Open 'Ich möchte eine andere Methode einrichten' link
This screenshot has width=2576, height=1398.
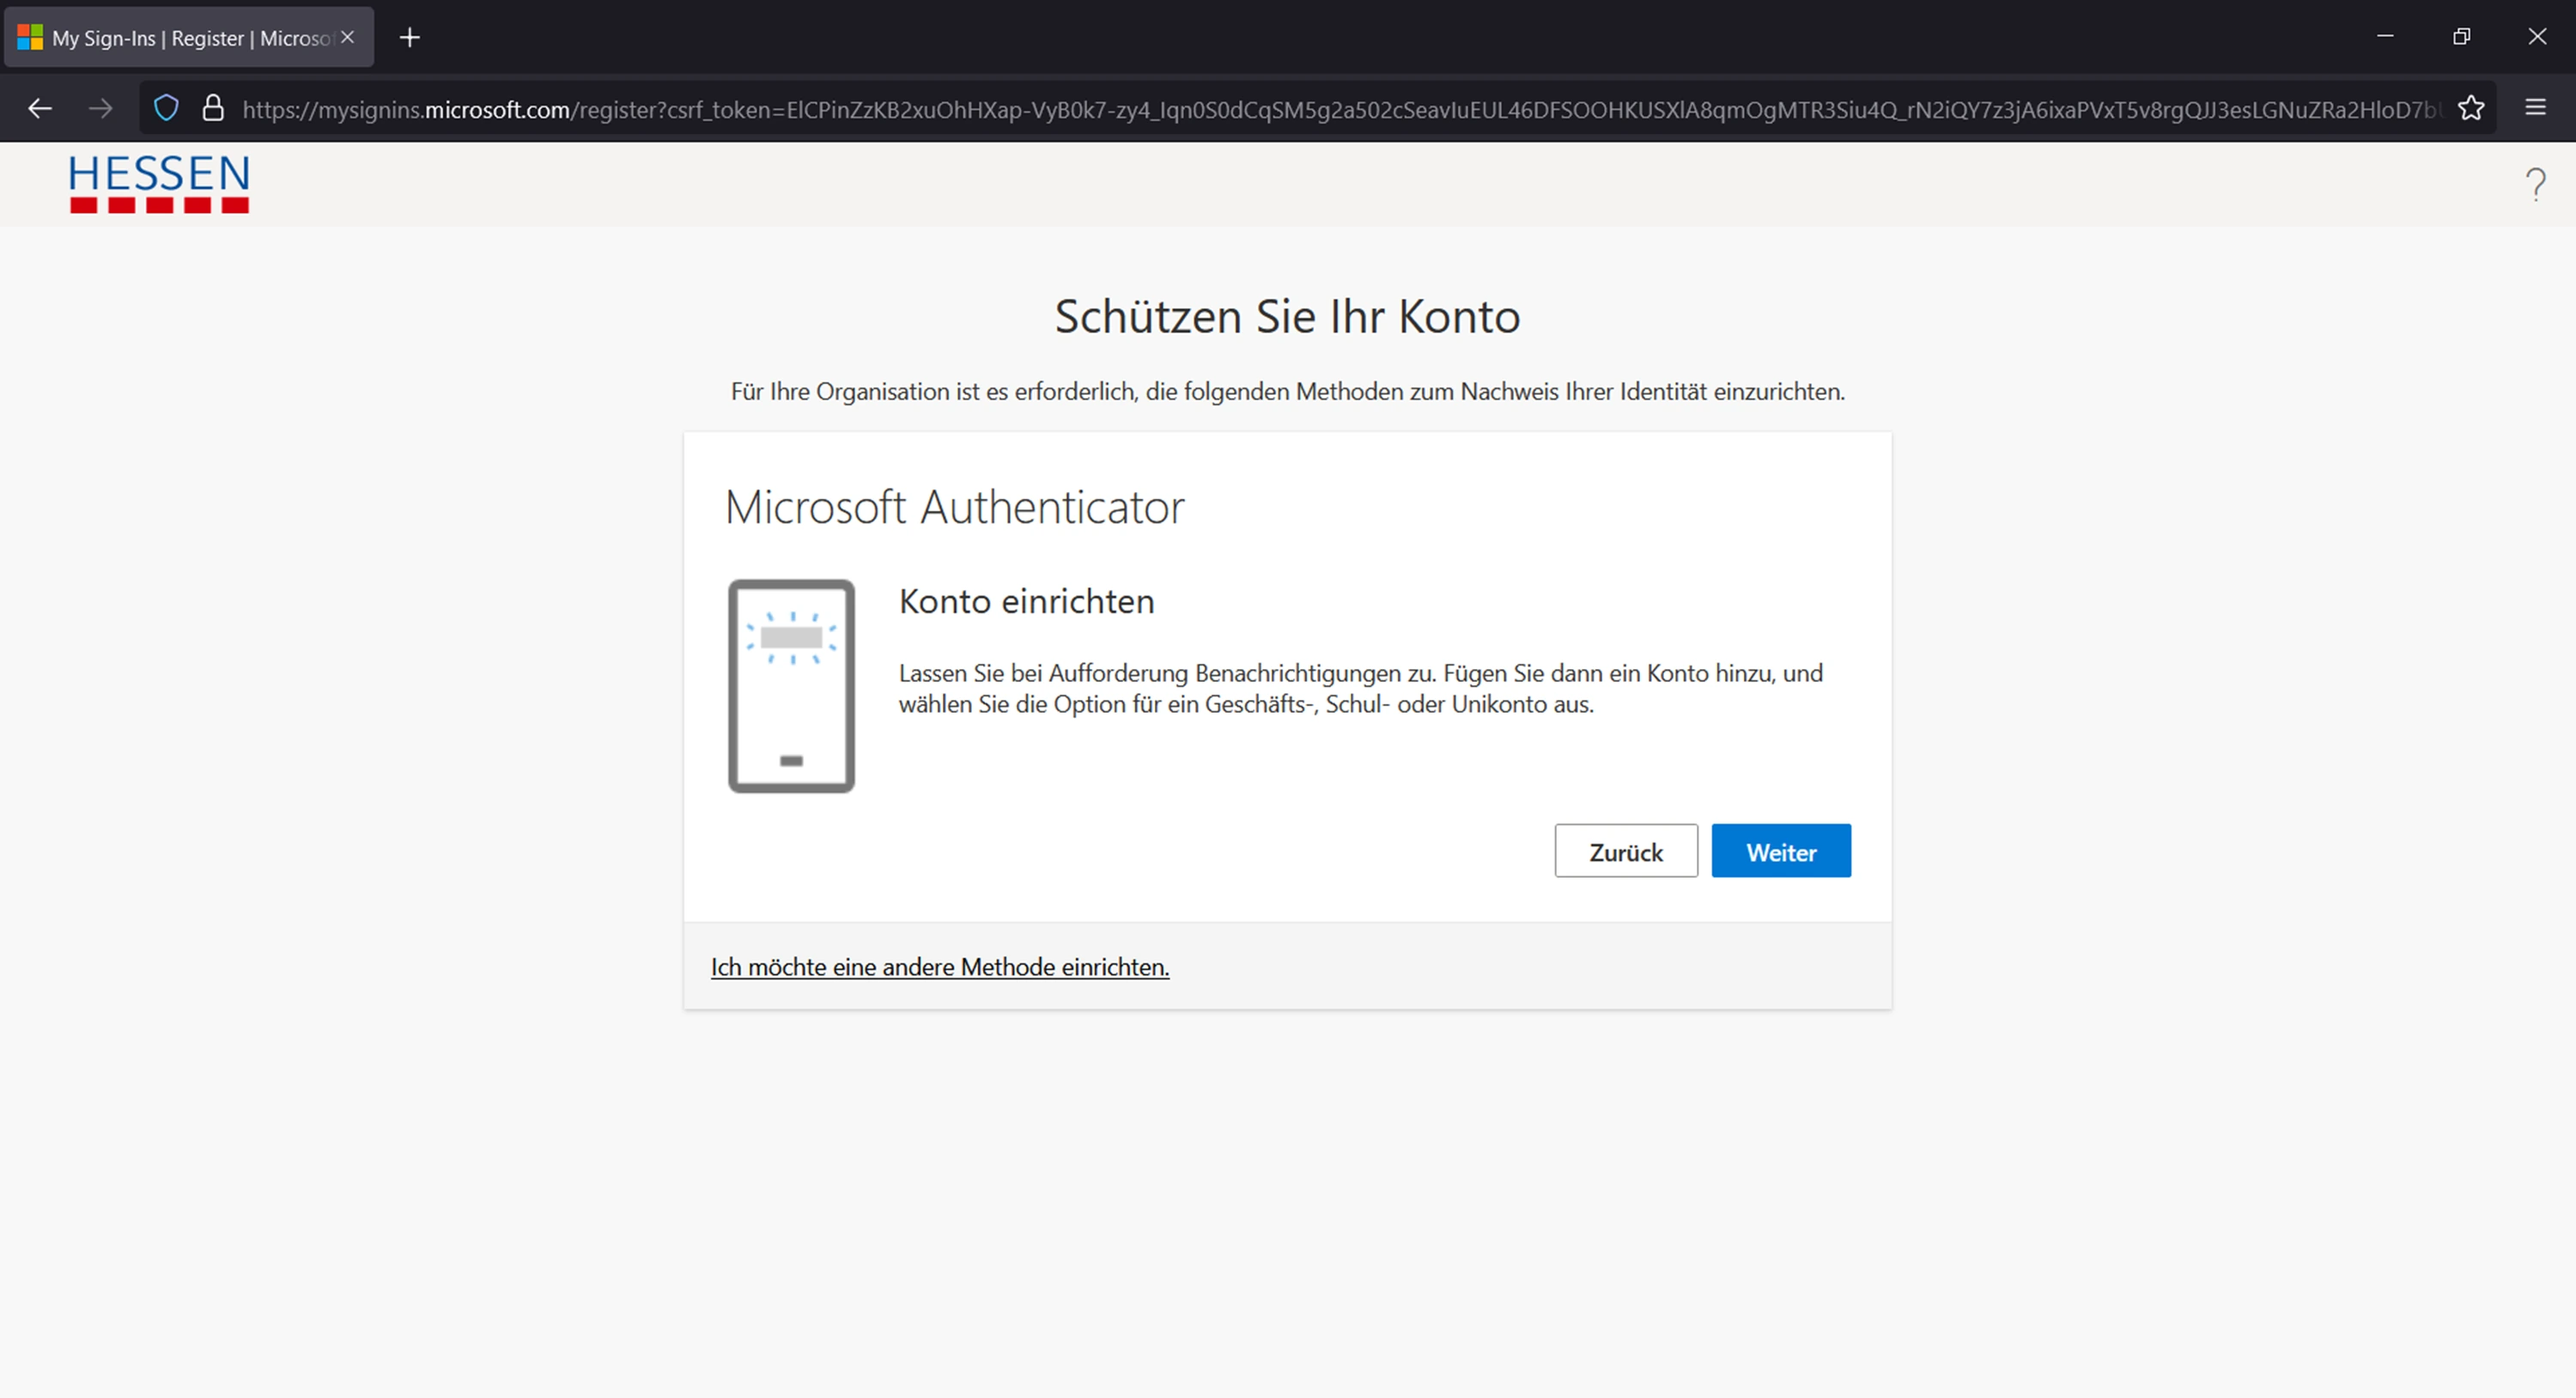[x=940, y=967]
